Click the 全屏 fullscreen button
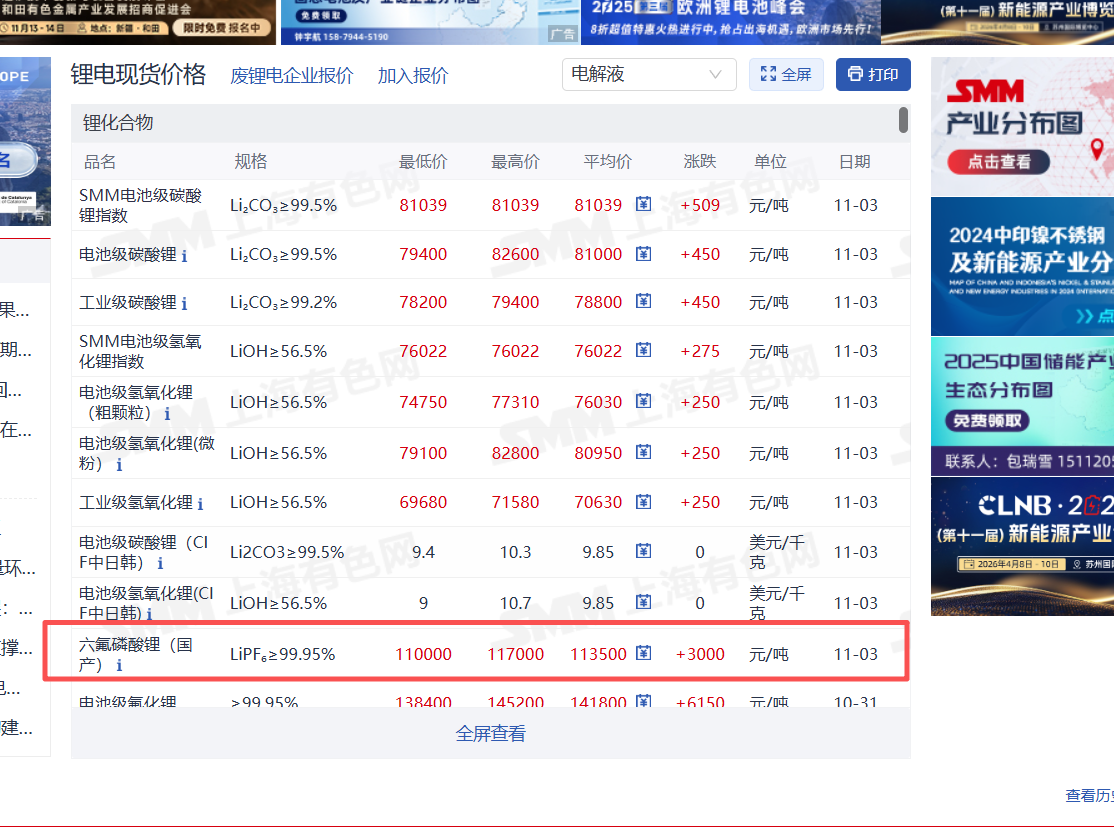Image resolution: width=1114 pixels, height=835 pixels. pyautogui.click(x=786, y=75)
